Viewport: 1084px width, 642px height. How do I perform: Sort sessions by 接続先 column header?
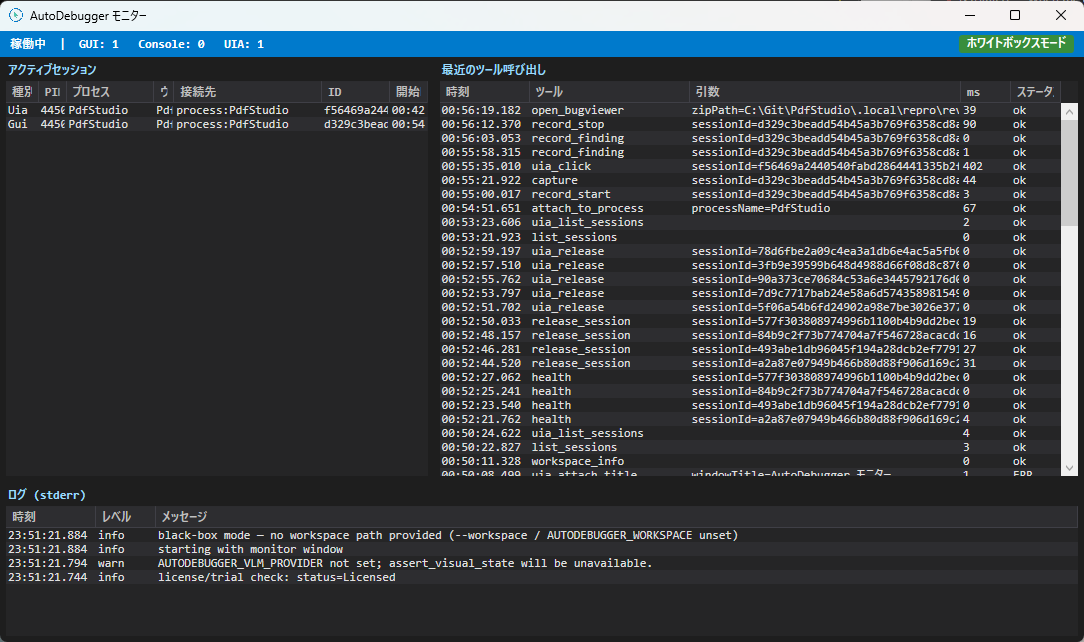[x=247, y=92]
